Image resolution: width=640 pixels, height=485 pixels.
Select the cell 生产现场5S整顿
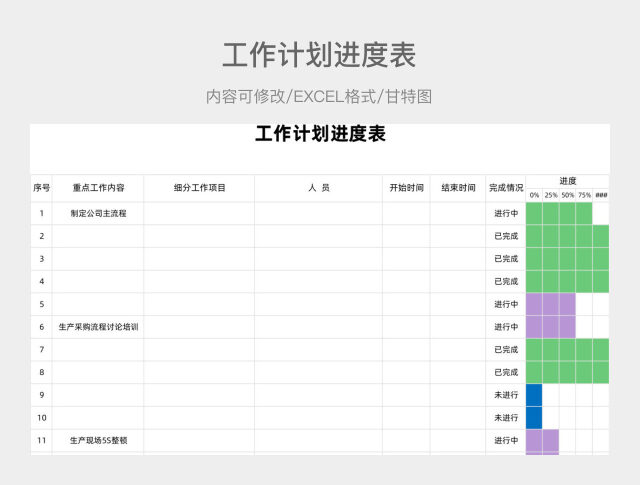98,441
